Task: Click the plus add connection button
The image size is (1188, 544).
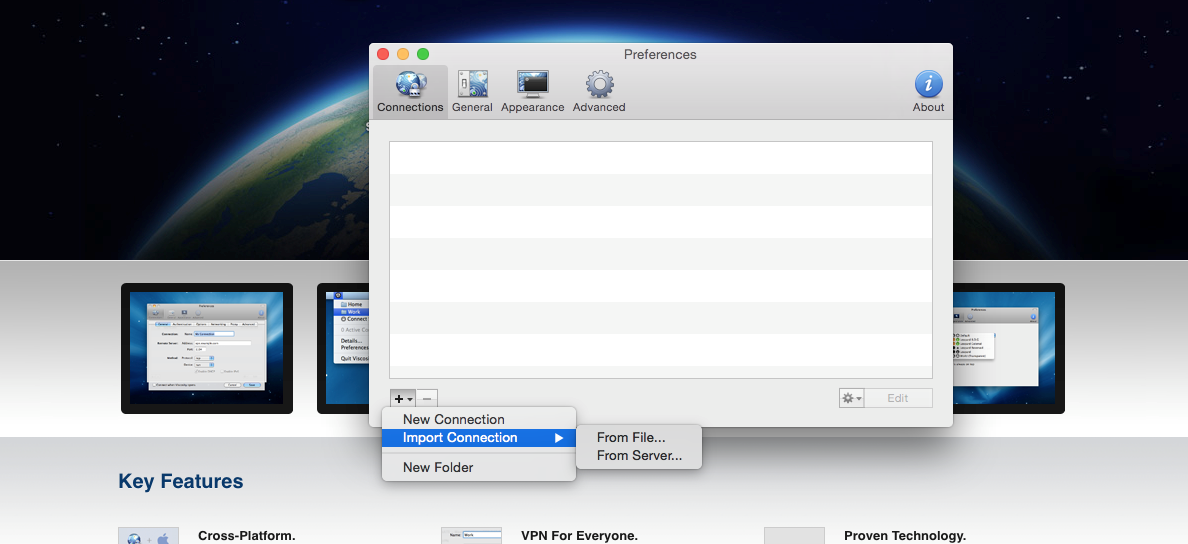Action: 403,399
